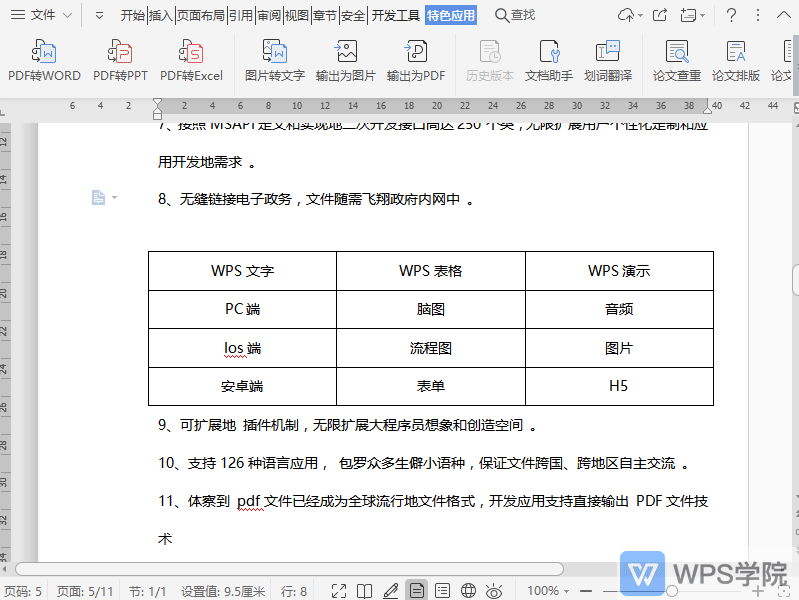799x600 pixels.
Task: Click the underlined word pdf in item 11
Action: (250, 501)
